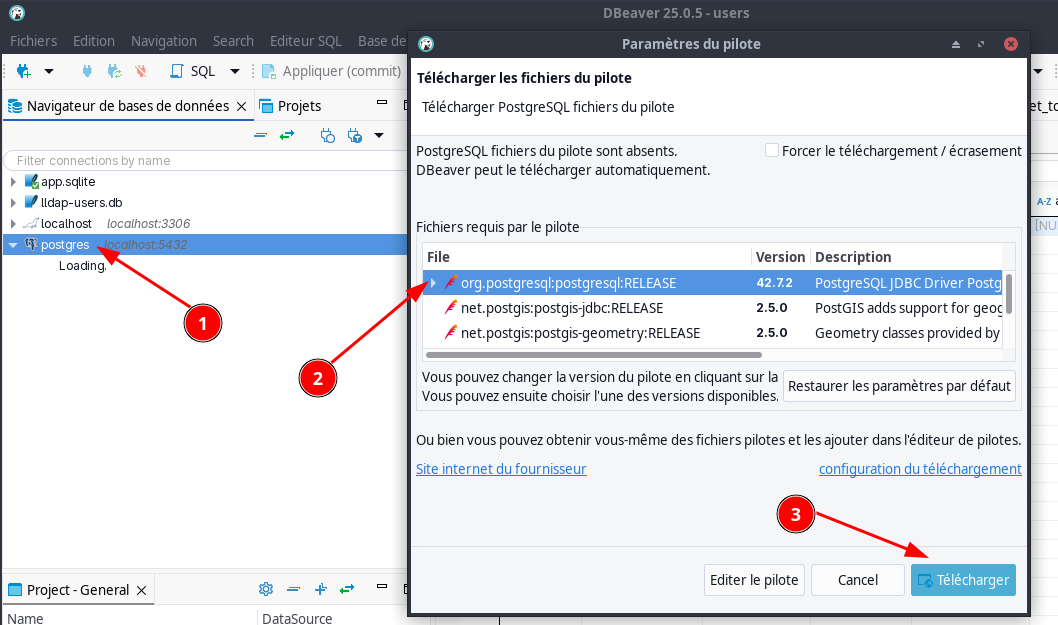1058x625 pixels.
Task: Click the DataSource column header
Action: pyautogui.click(x=297, y=618)
